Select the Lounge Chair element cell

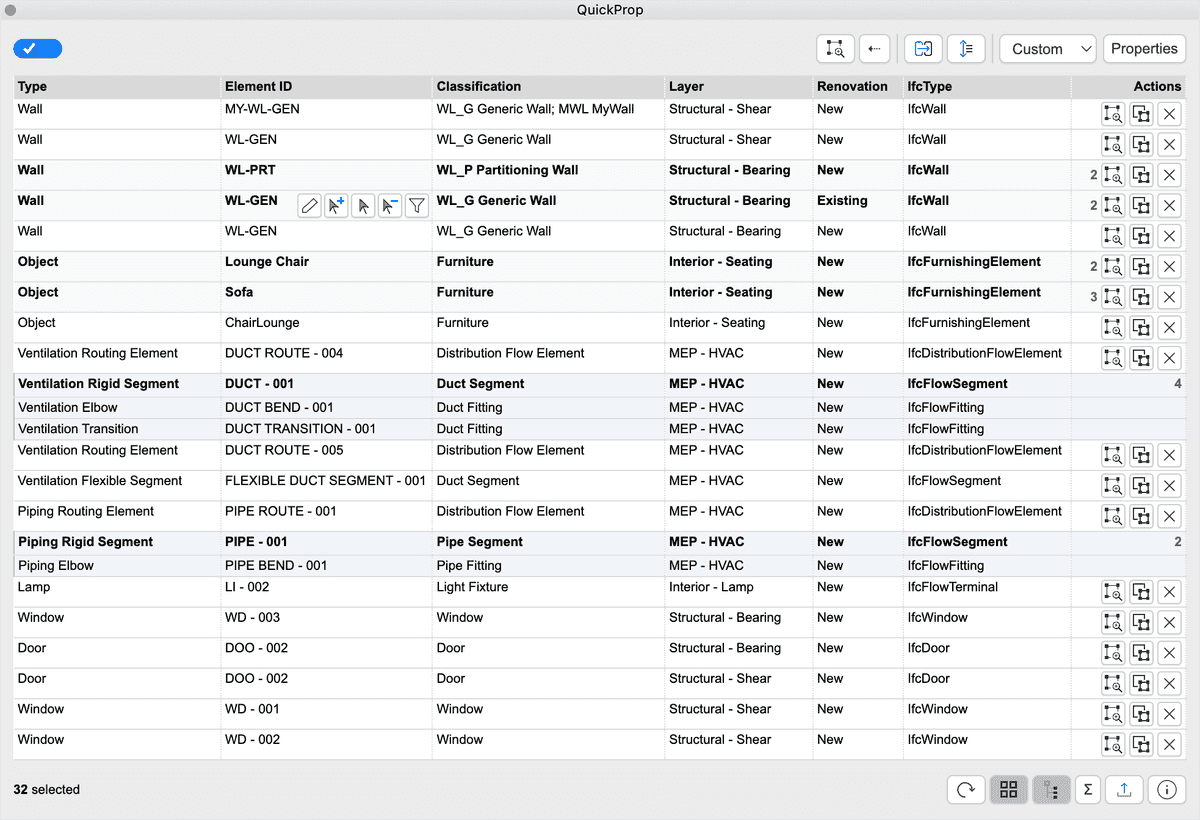click(267, 262)
